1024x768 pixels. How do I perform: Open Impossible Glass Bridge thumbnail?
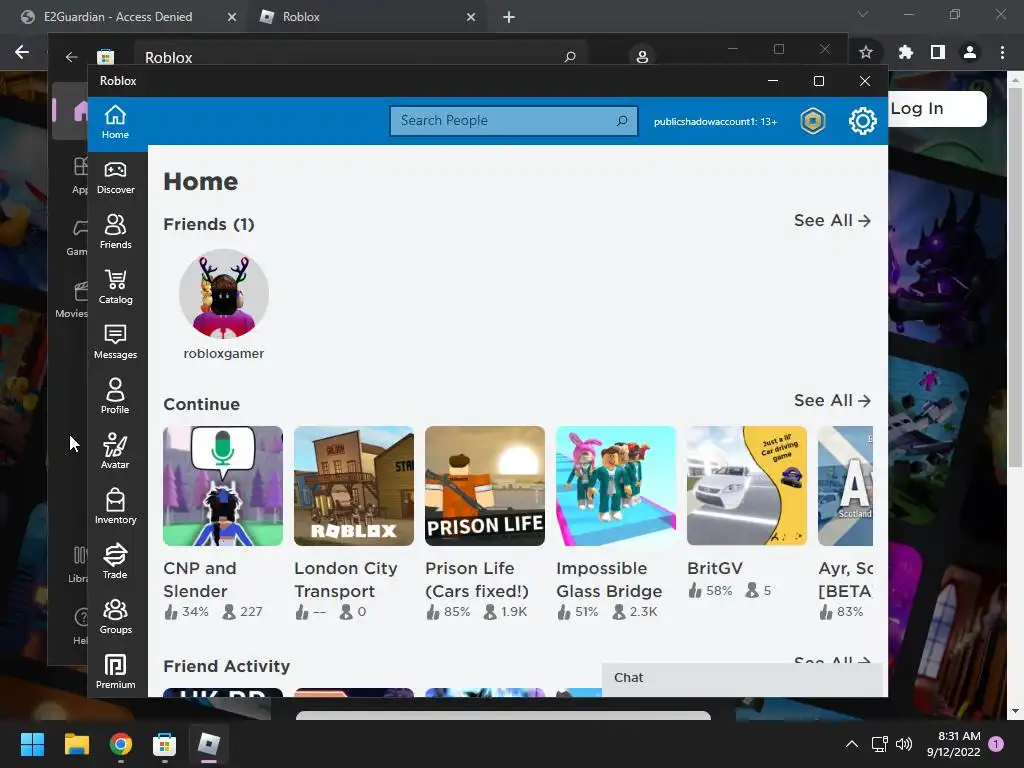[x=616, y=486]
